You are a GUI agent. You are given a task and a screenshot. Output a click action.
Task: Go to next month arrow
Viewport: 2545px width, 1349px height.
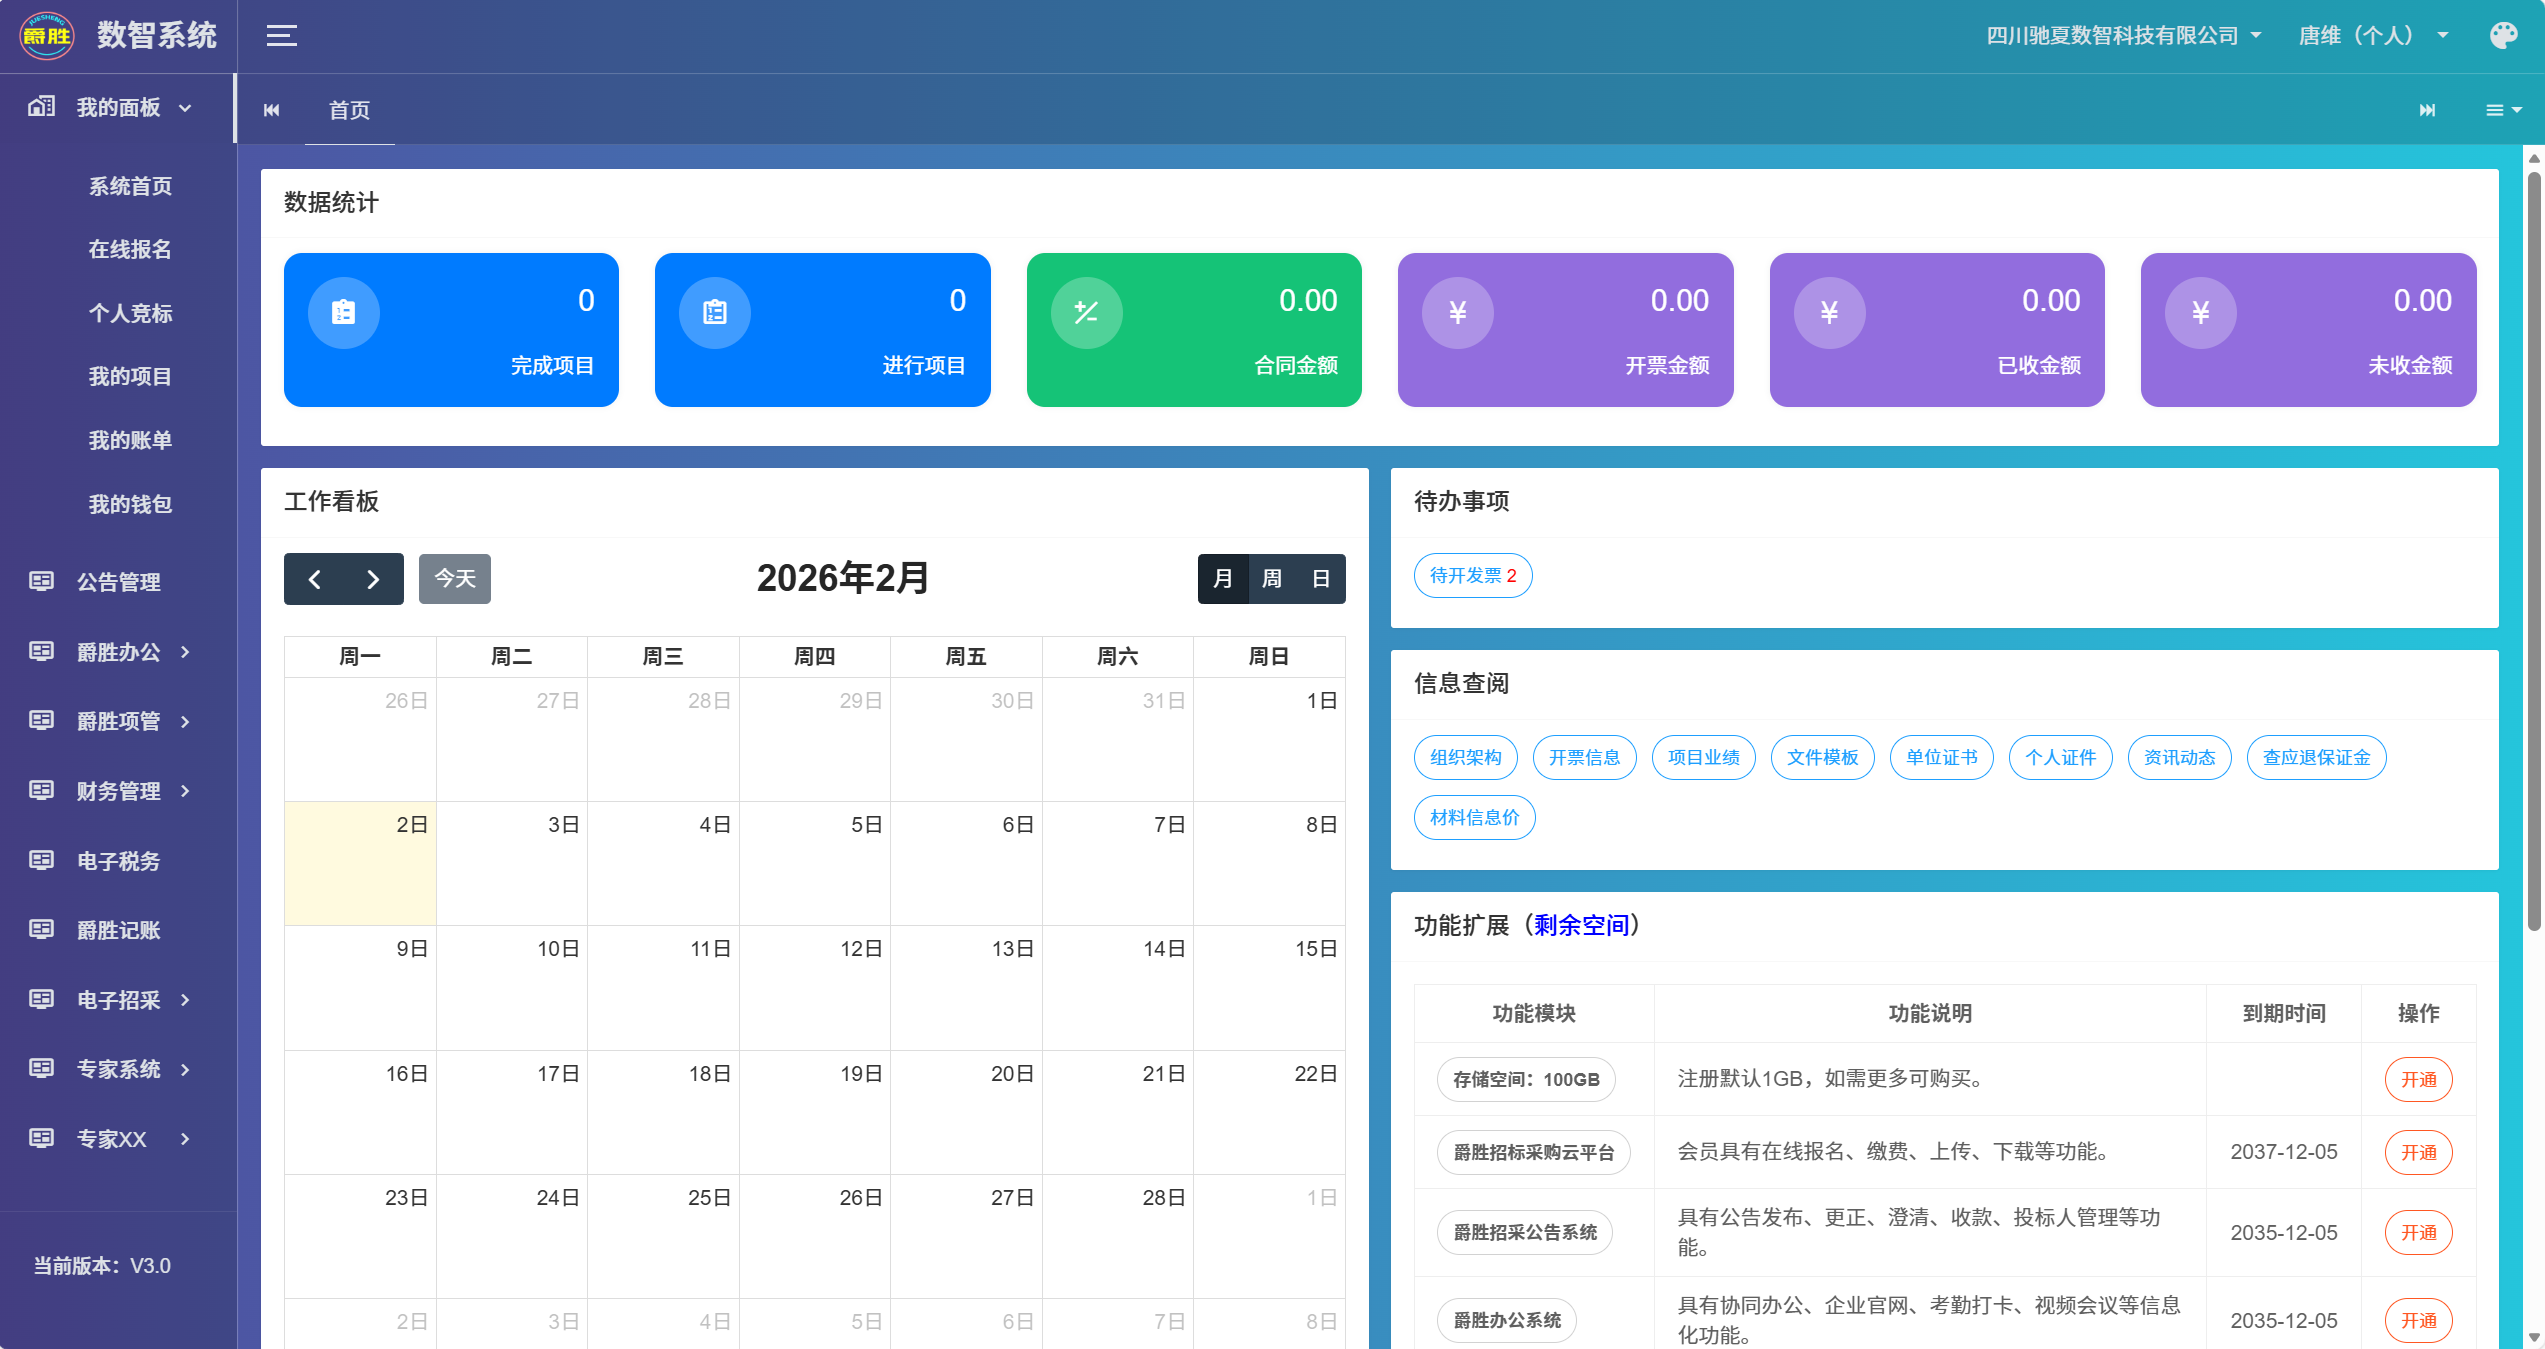click(373, 579)
